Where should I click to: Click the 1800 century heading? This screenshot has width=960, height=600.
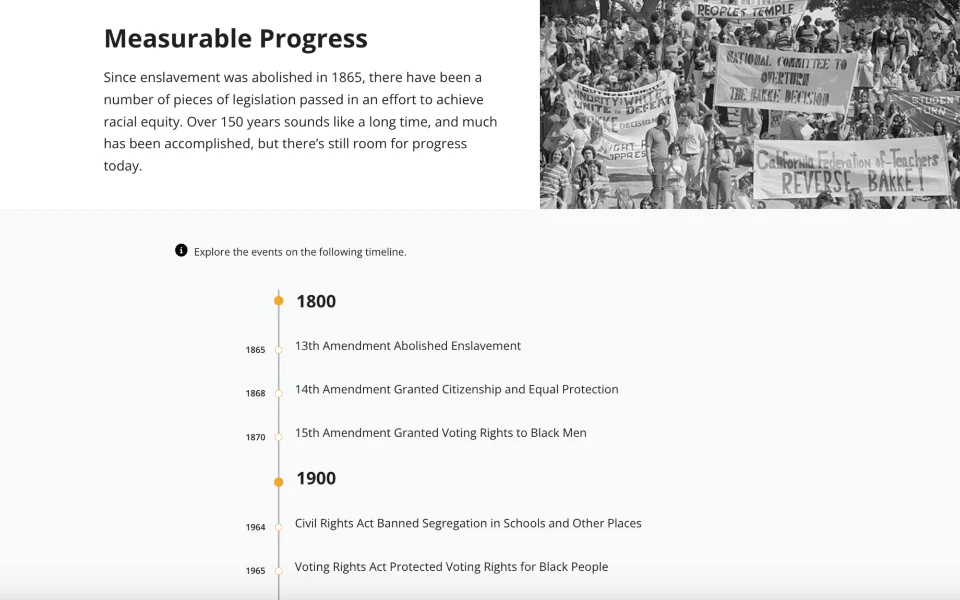coord(316,301)
